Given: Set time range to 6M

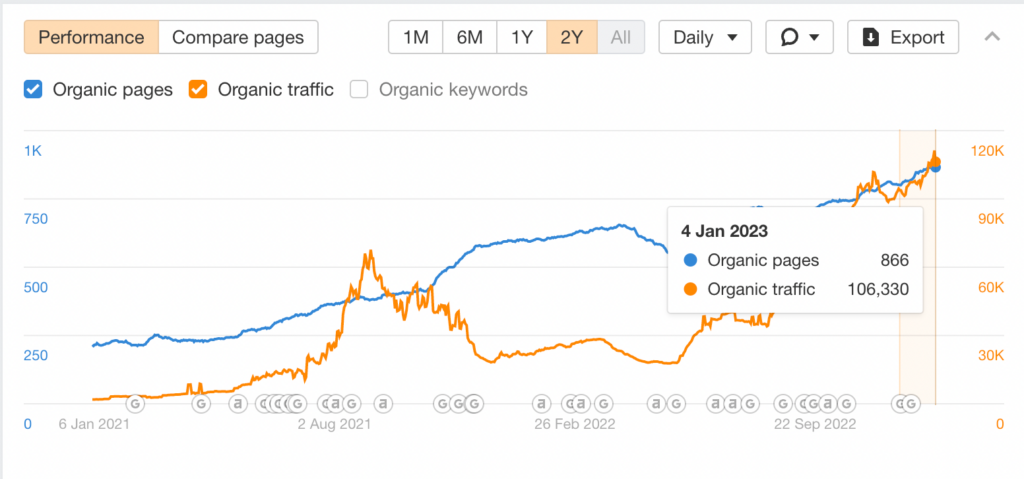Looking at the screenshot, I should [x=470, y=37].
